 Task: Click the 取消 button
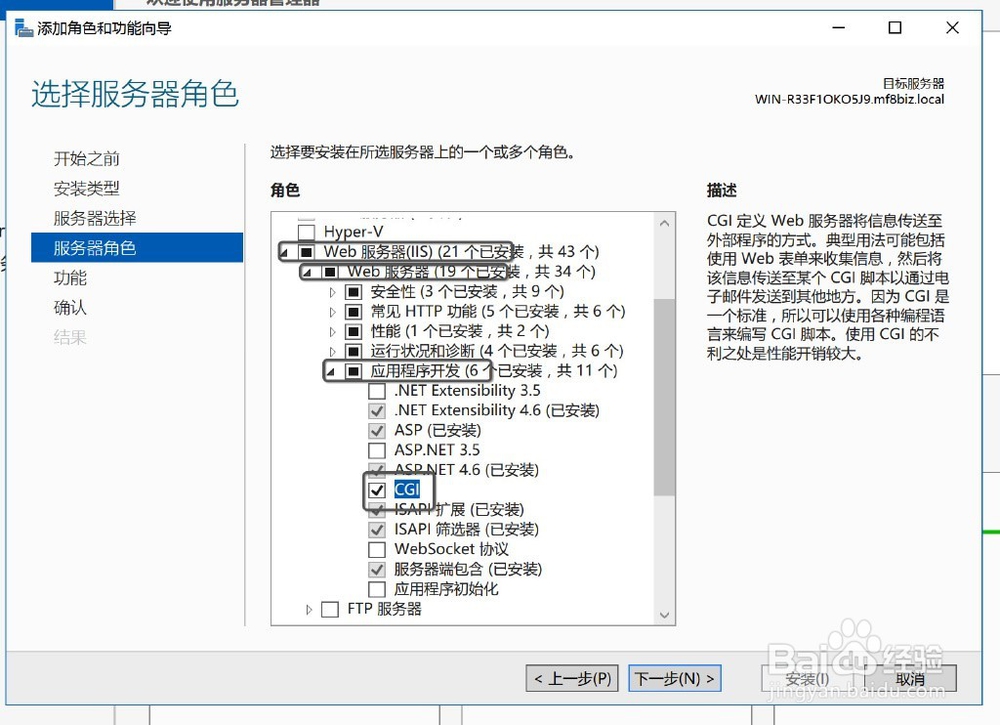coord(911,678)
